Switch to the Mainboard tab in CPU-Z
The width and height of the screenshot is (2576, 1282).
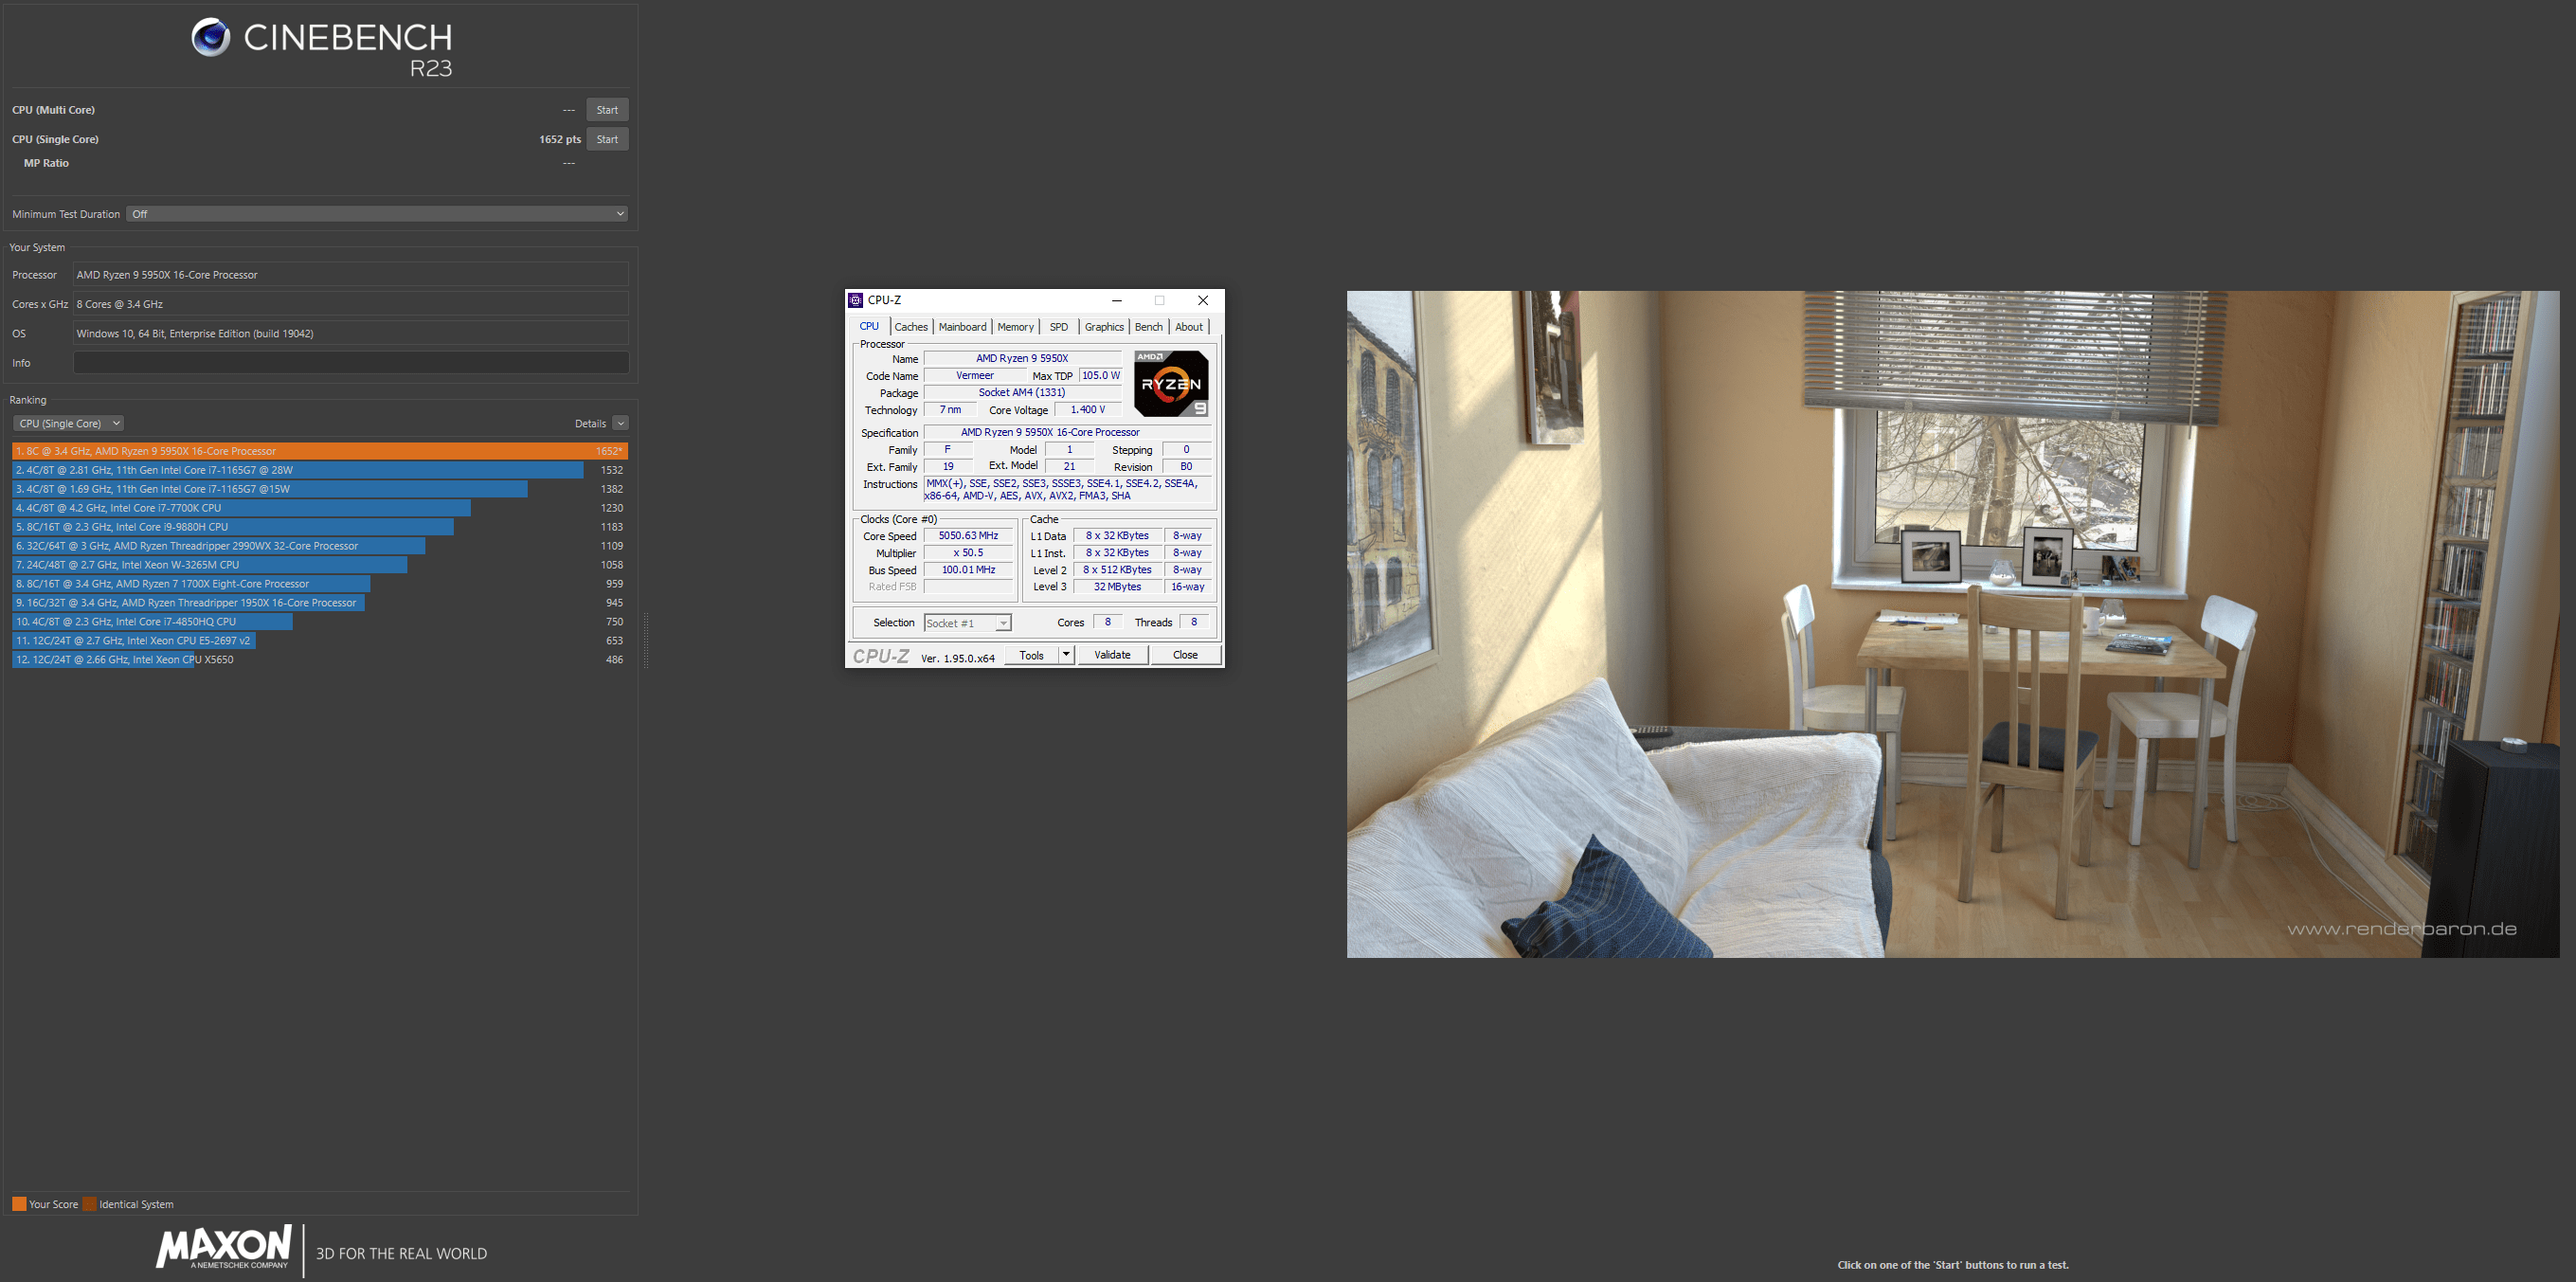tap(962, 327)
